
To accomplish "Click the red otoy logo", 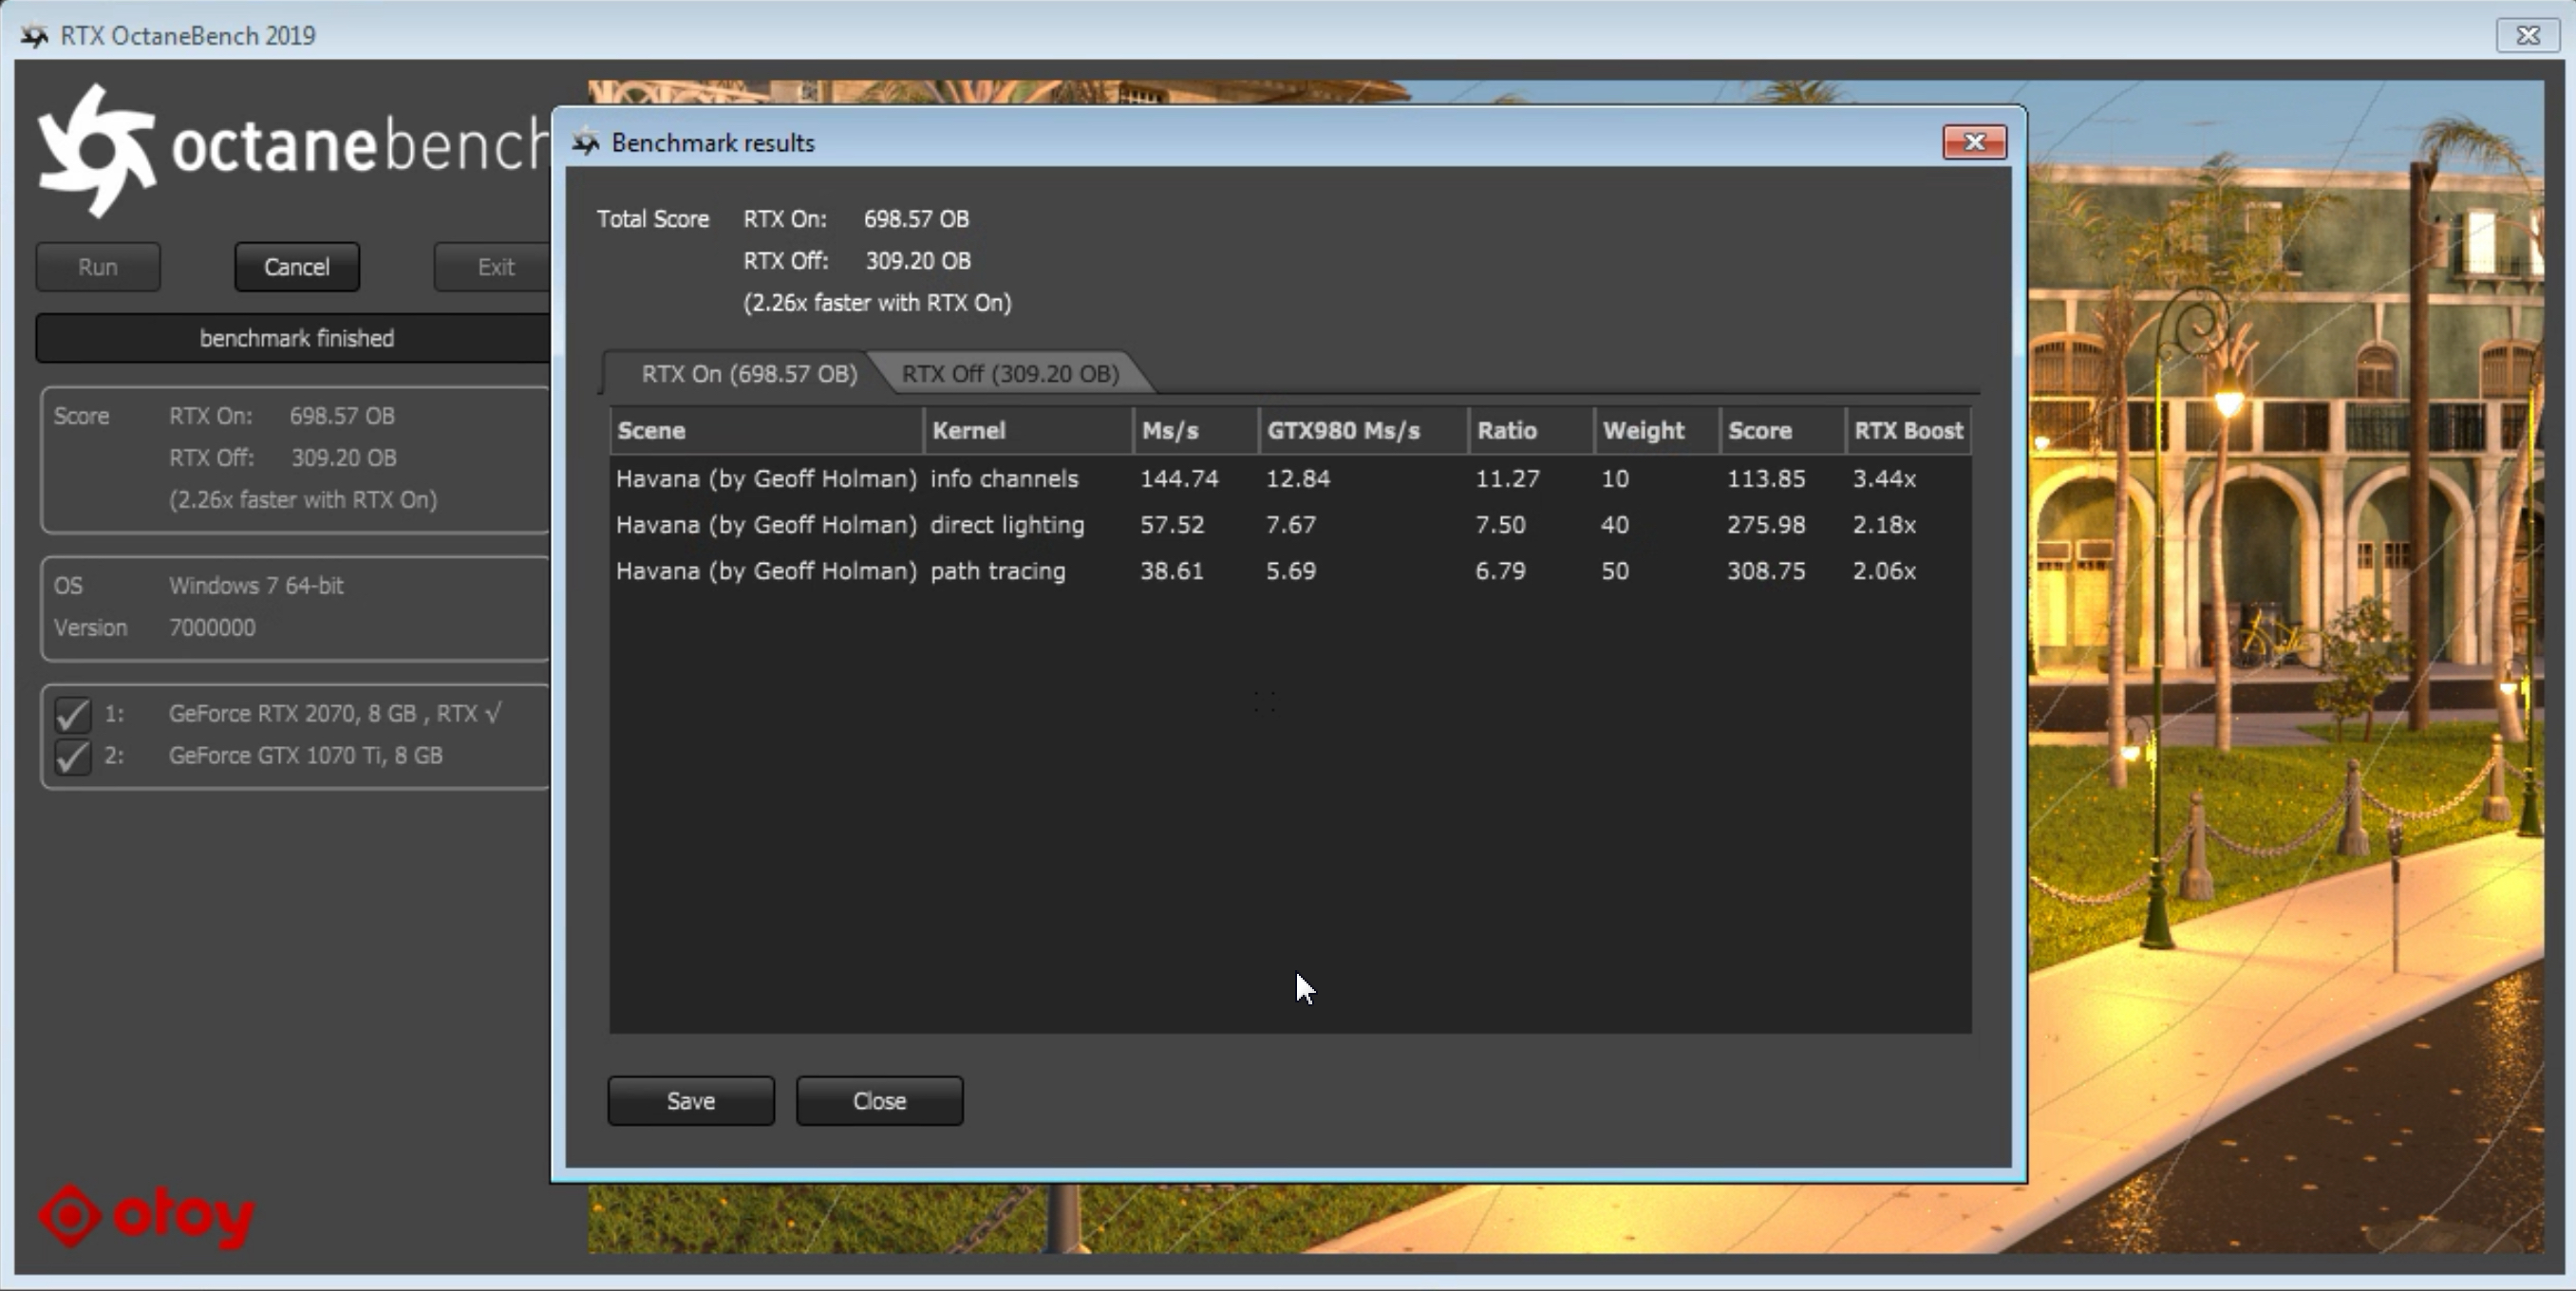I will 147,1216.
